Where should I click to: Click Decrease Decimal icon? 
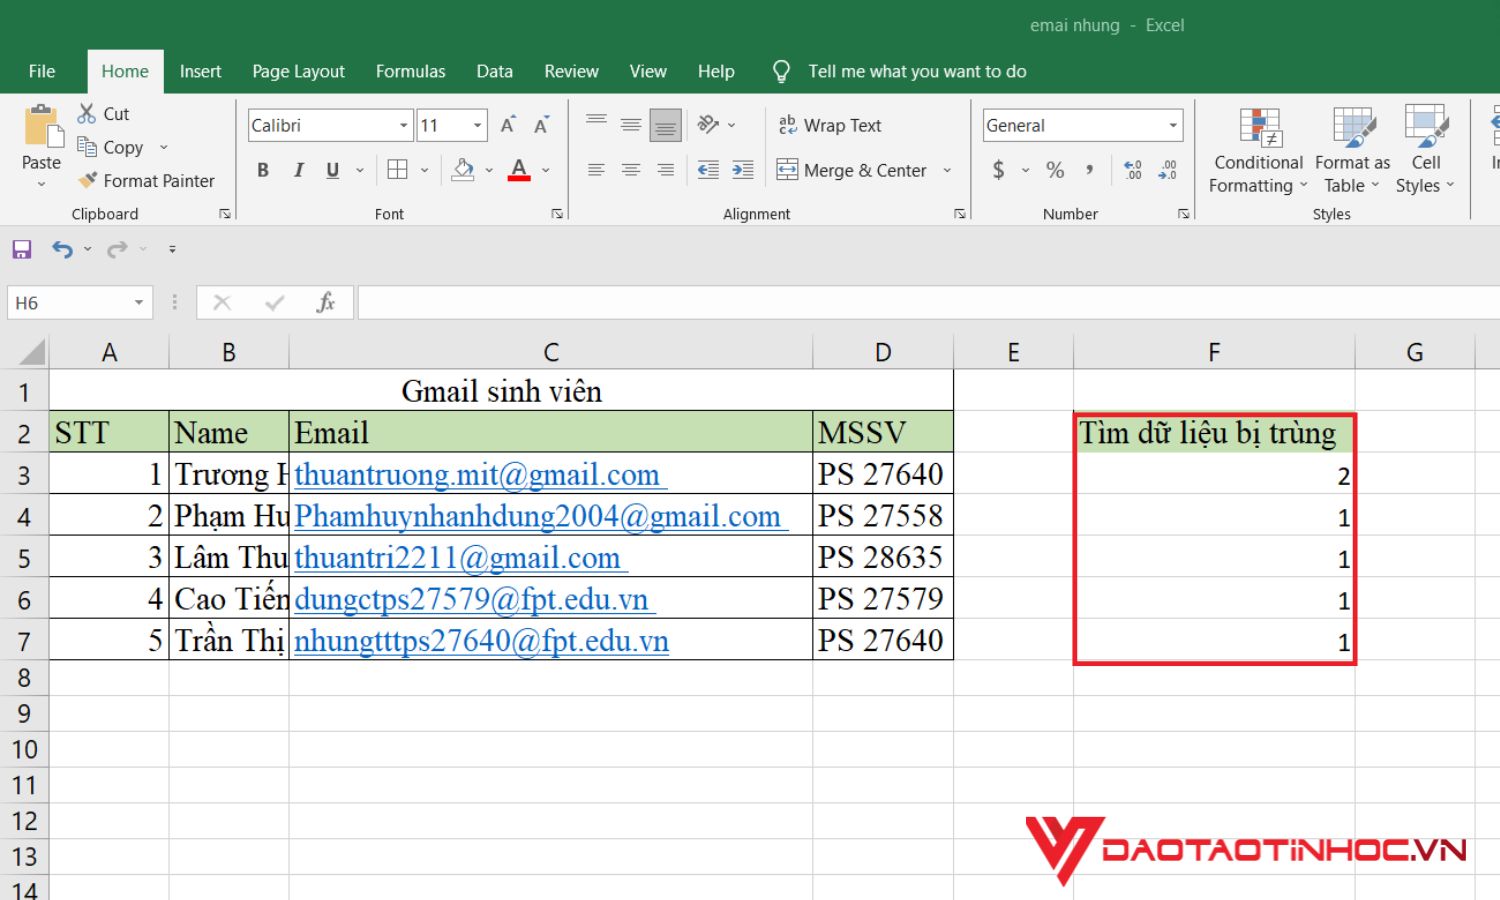click(x=1167, y=170)
